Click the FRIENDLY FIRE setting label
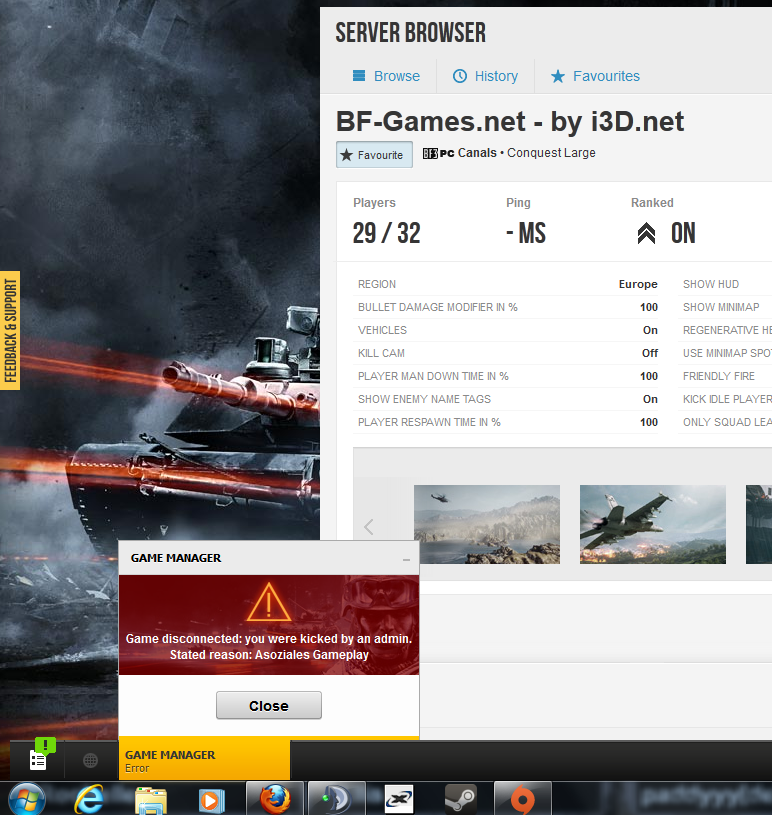 718,376
